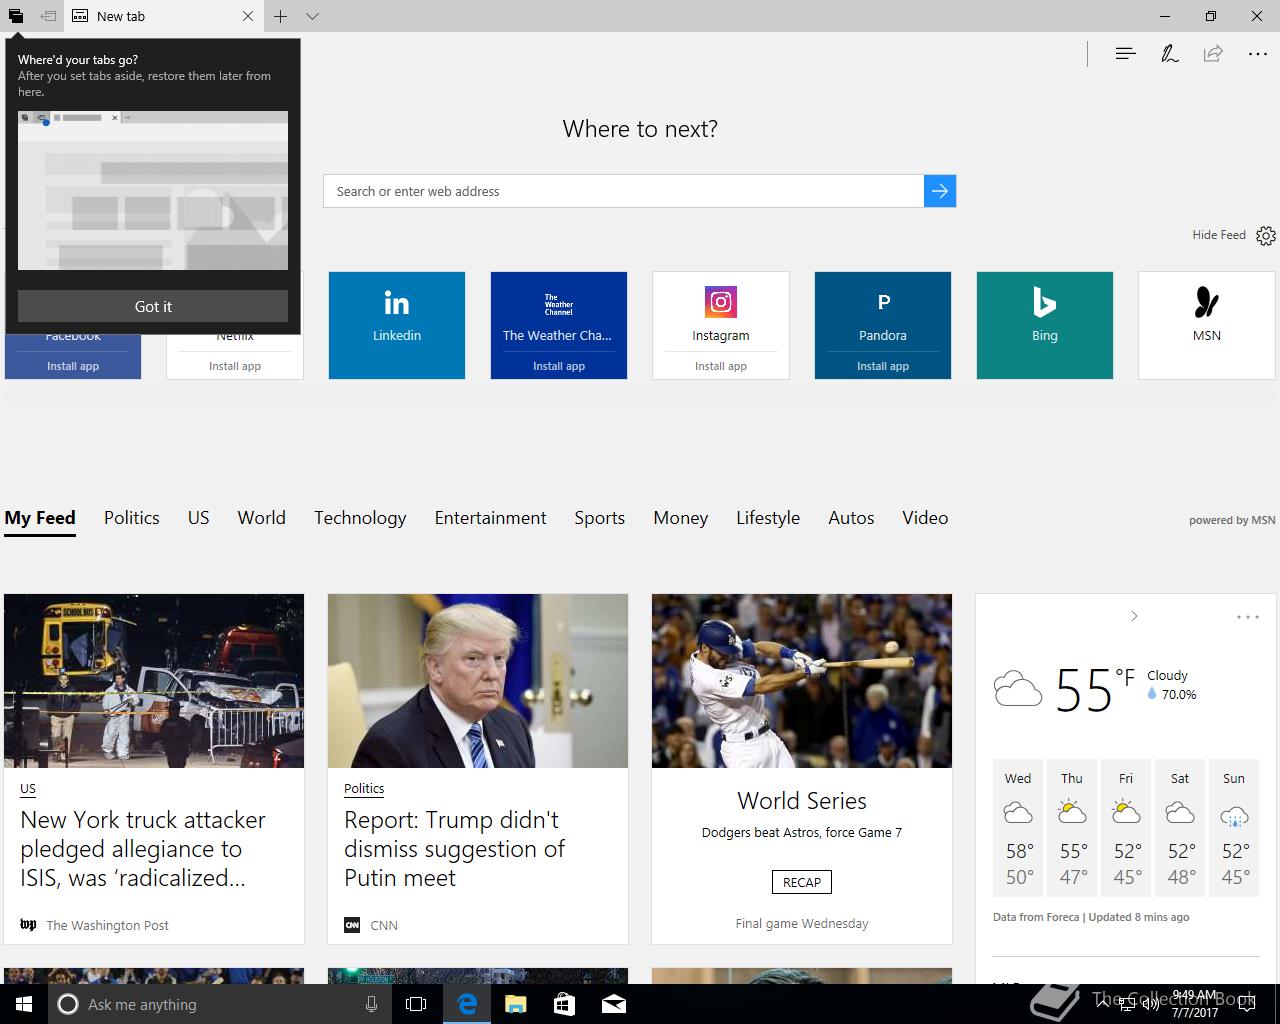1280x1024 pixels.
Task: Switch to the Video feed tab
Action: coord(925,518)
